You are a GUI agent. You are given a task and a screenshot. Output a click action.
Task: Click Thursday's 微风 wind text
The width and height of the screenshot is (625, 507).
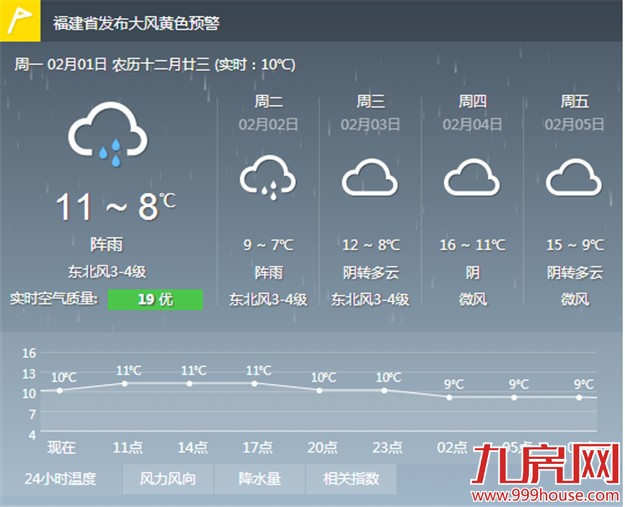(473, 299)
